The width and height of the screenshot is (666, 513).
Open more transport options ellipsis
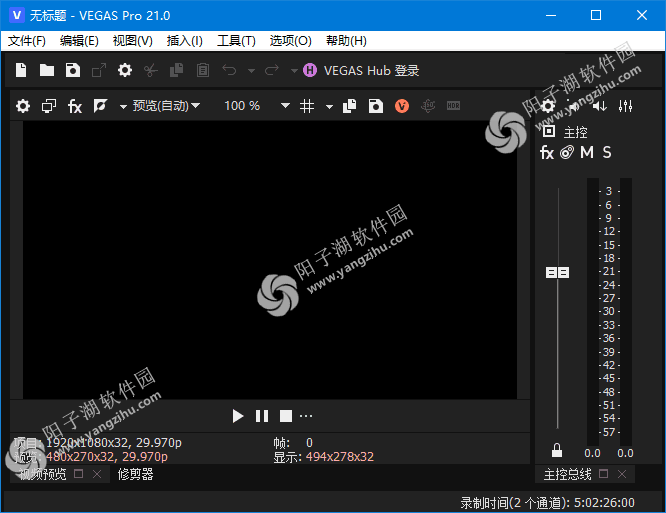pos(306,416)
